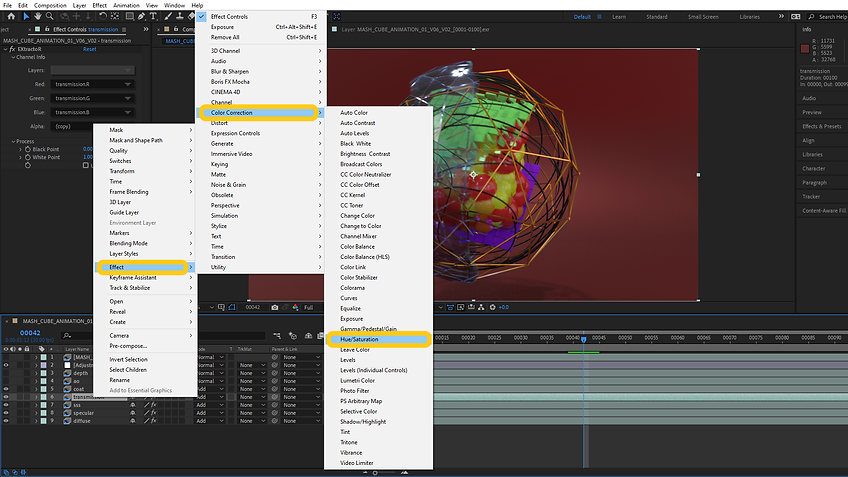The image size is (848, 477).
Task: Toggle the checkbox in the Process section
Action: 85,165
